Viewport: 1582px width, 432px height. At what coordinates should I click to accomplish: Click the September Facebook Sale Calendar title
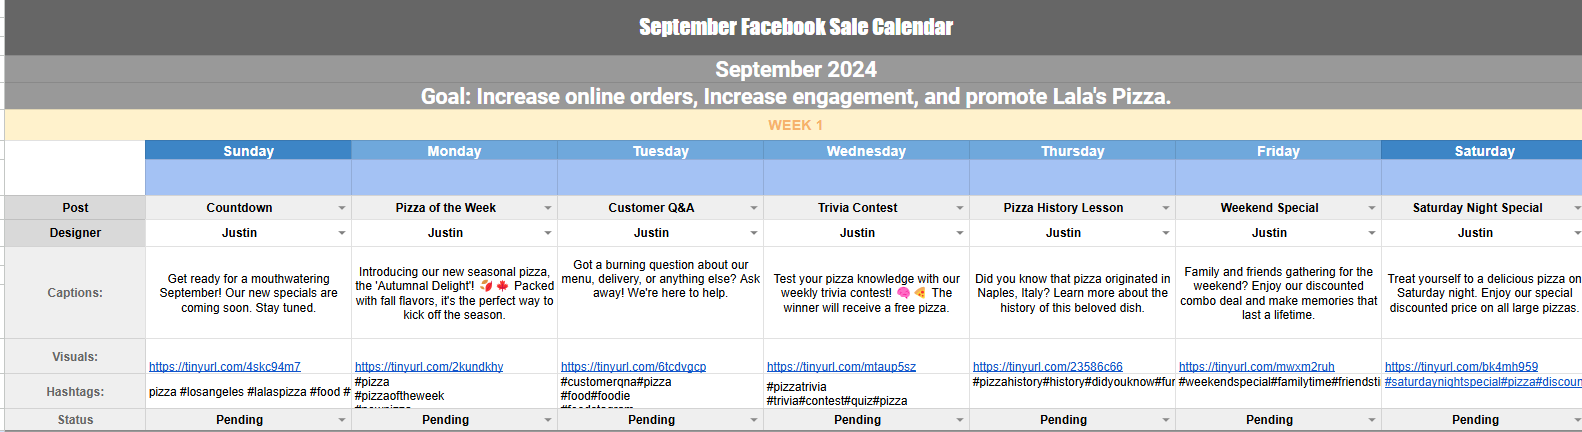(x=795, y=27)
